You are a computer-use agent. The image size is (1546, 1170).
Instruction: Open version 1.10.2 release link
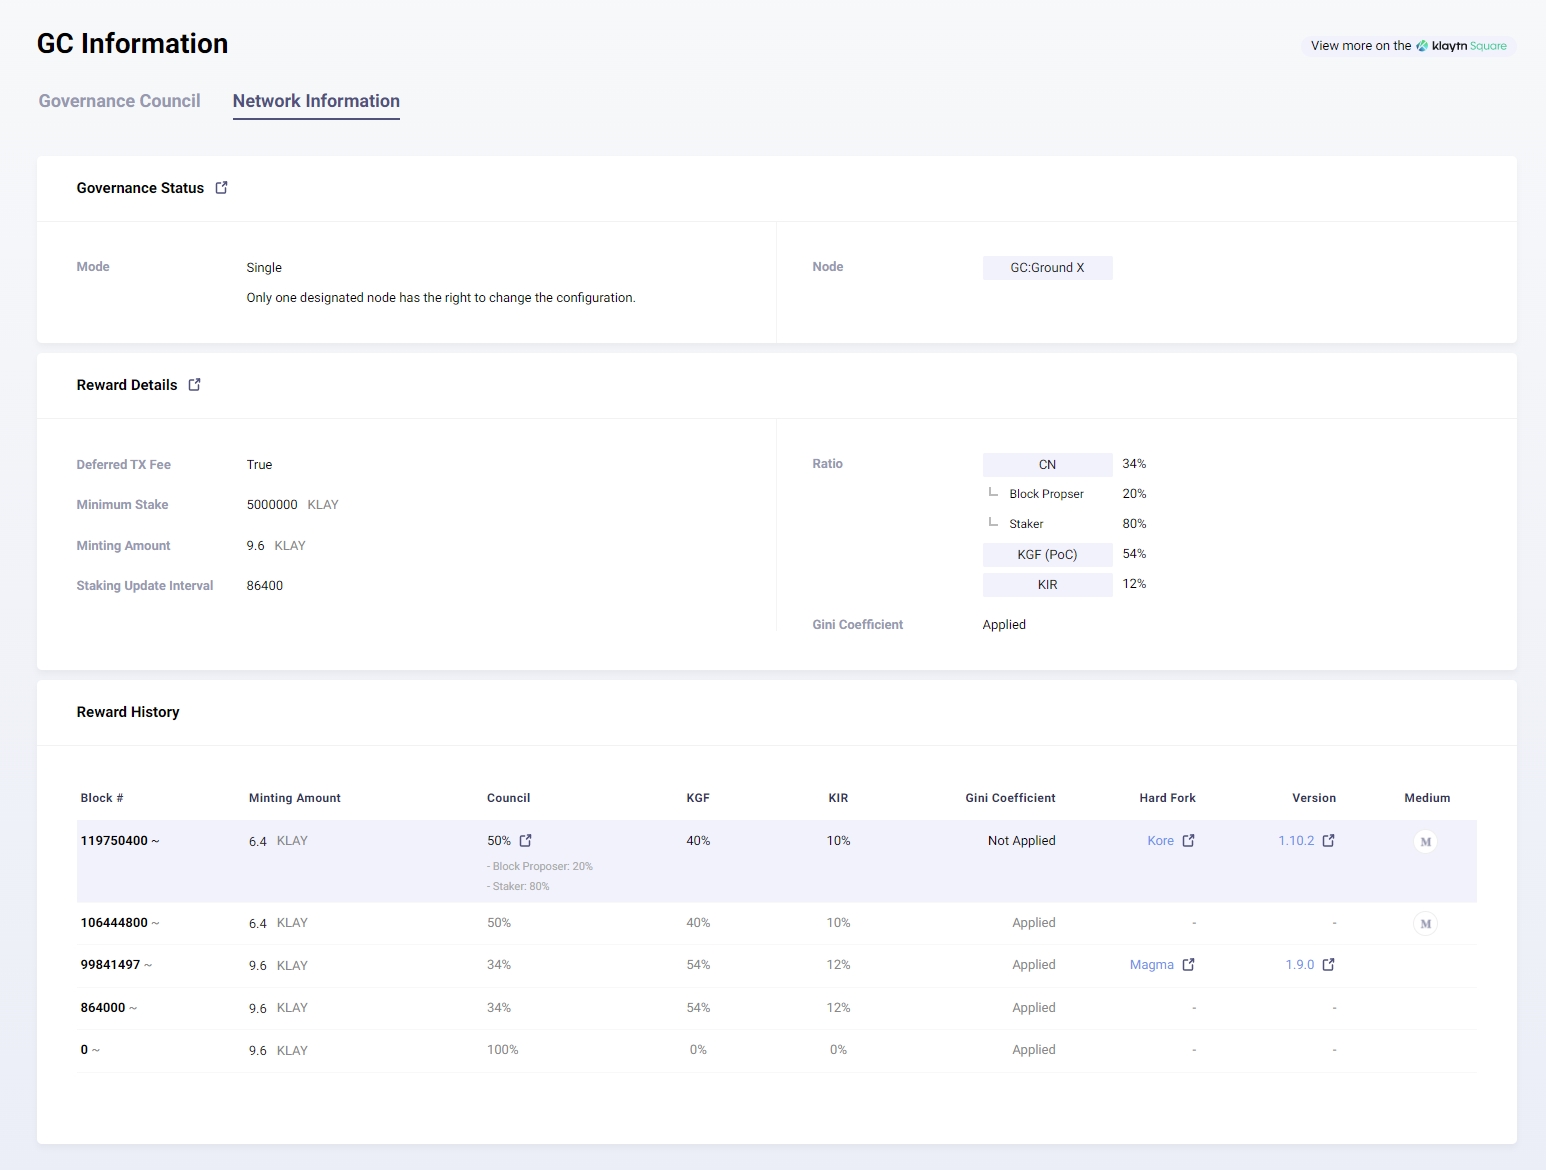coord(1296,841)
